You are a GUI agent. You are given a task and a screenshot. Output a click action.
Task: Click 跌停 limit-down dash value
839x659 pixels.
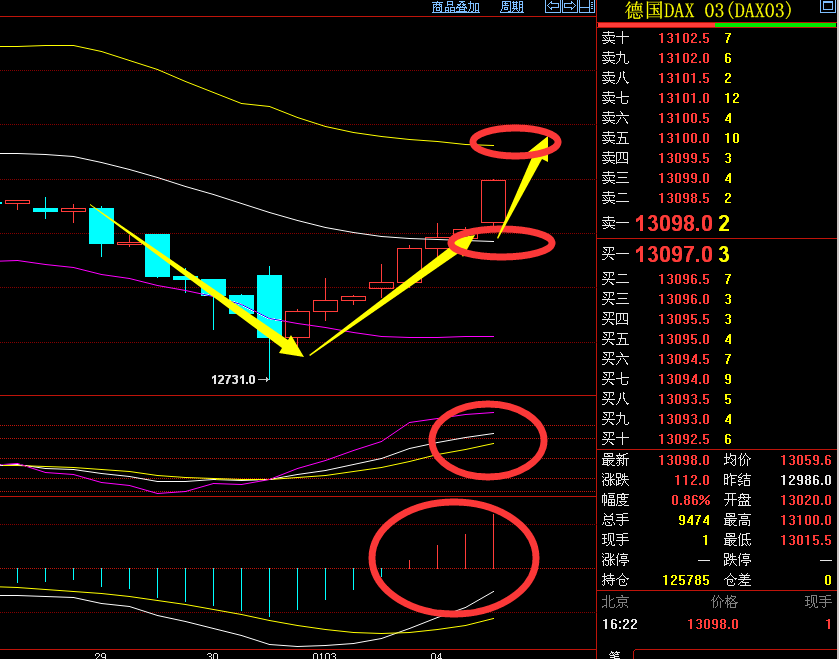(x=826, y=561)
